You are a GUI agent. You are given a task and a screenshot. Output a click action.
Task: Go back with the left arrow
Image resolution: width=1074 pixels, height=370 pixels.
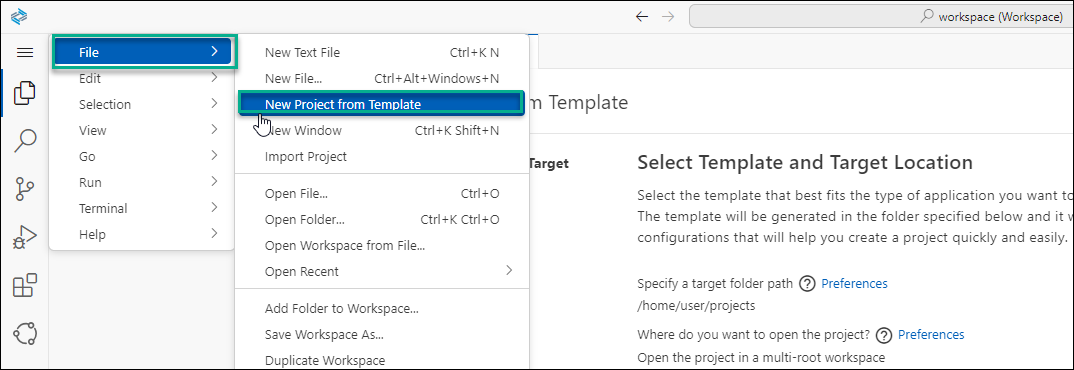click(x=642, y=16)
